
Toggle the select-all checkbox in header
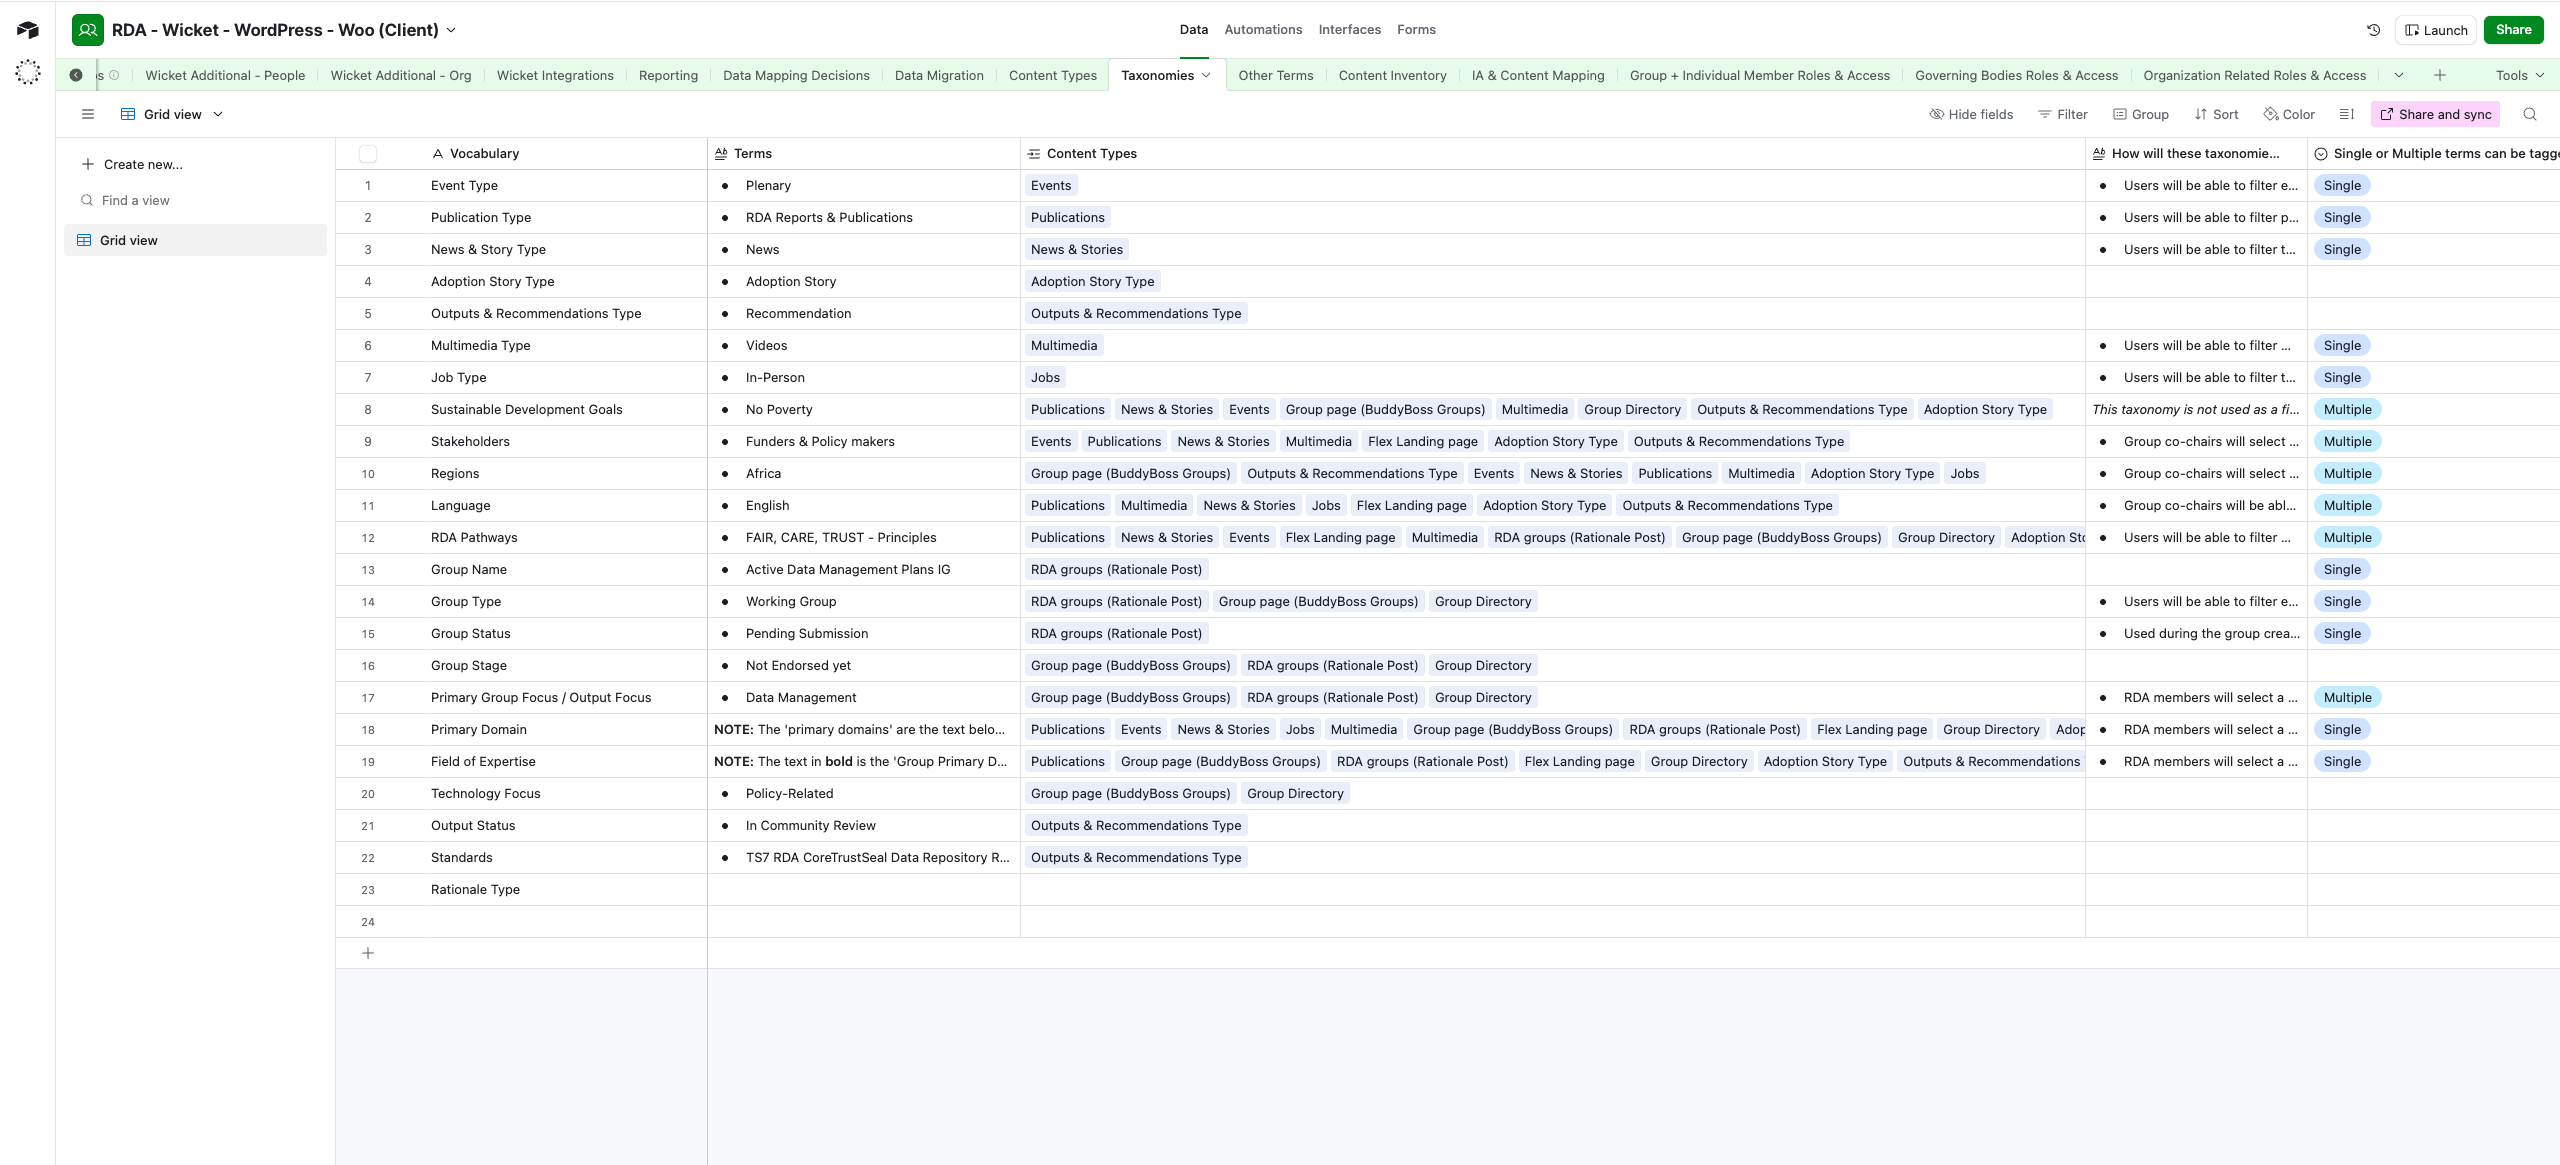(368, 153)
